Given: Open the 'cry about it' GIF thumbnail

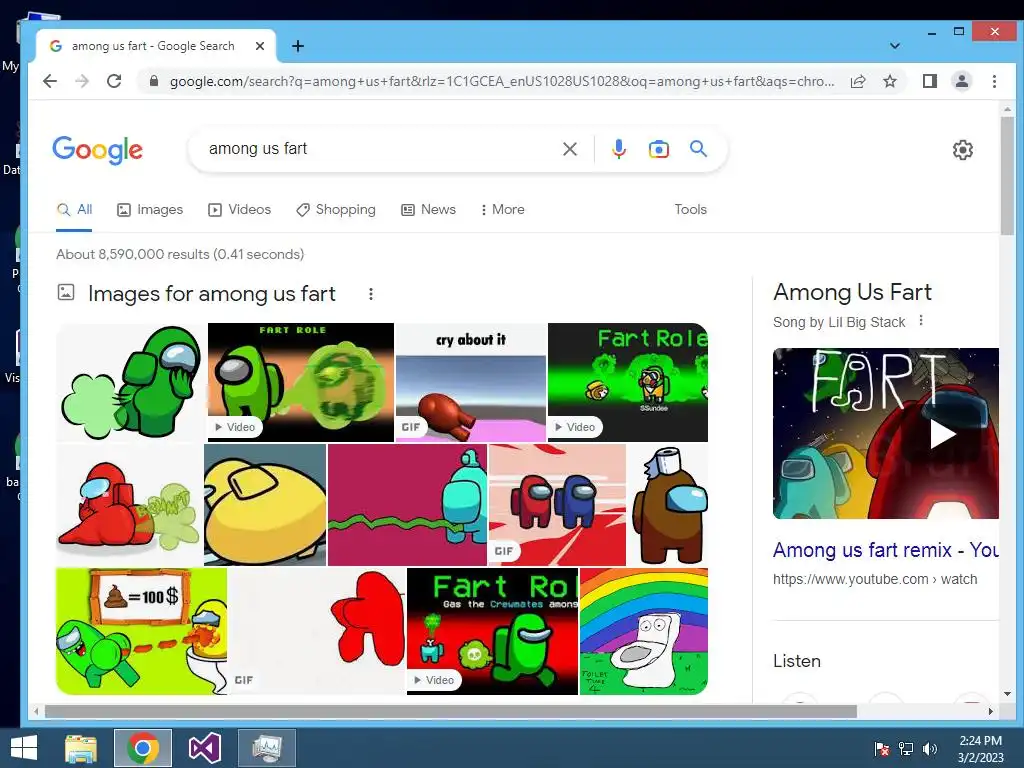Looking at the screenshot, I should coord(471,383).
